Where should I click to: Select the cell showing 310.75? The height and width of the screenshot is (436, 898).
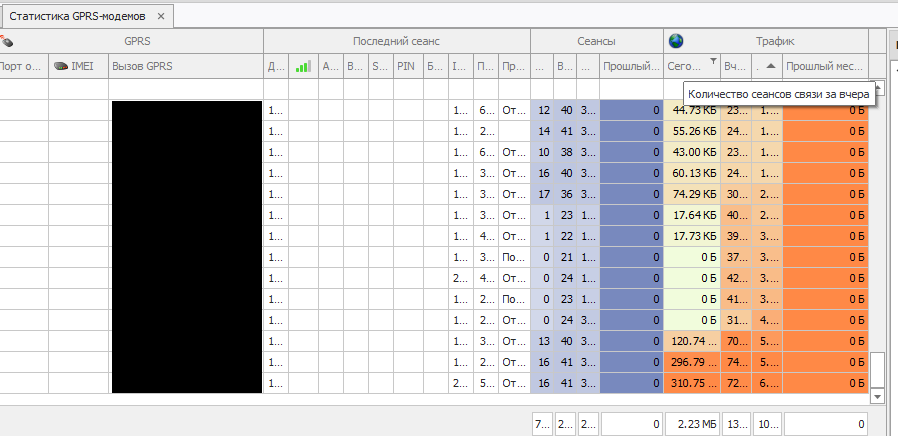point(692,383)
